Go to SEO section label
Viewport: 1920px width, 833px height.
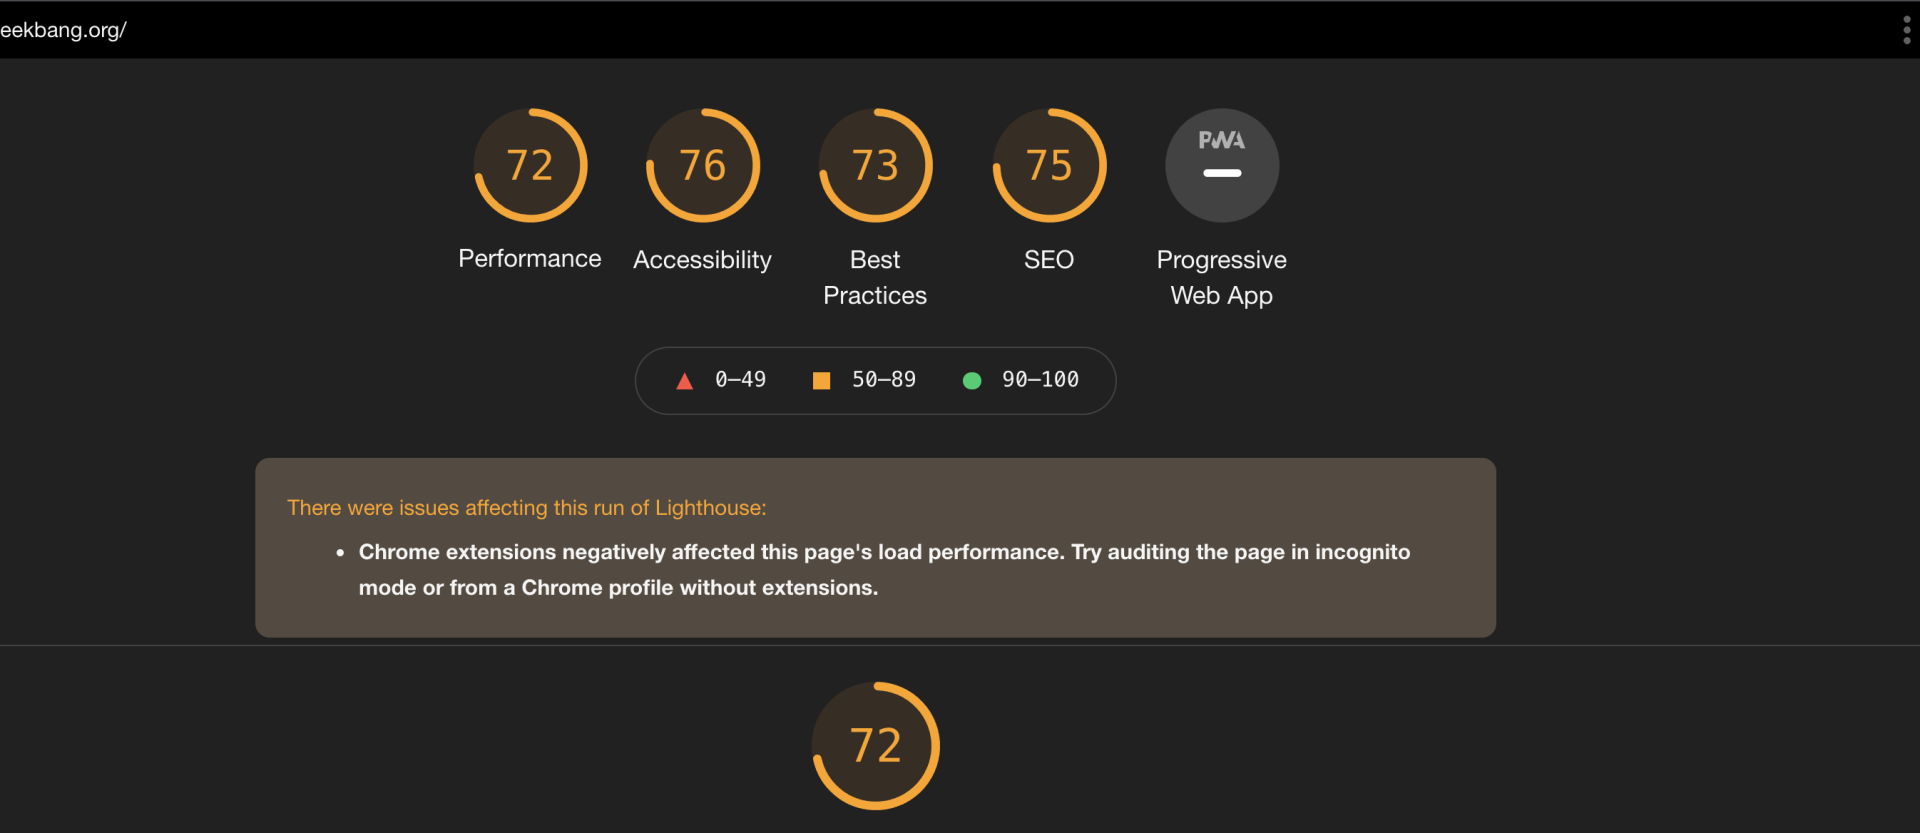(x=1049, y=260)
